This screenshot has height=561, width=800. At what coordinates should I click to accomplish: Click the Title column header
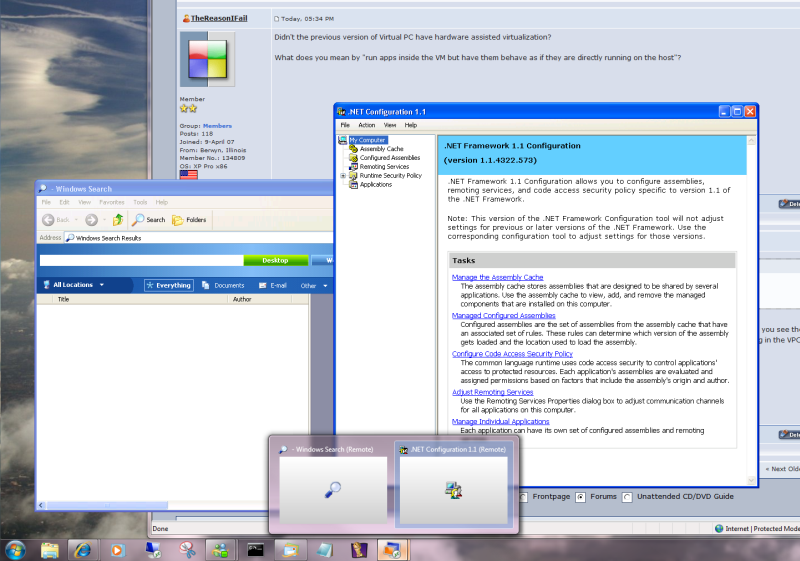pyautogui.click(x=139, y=299)
